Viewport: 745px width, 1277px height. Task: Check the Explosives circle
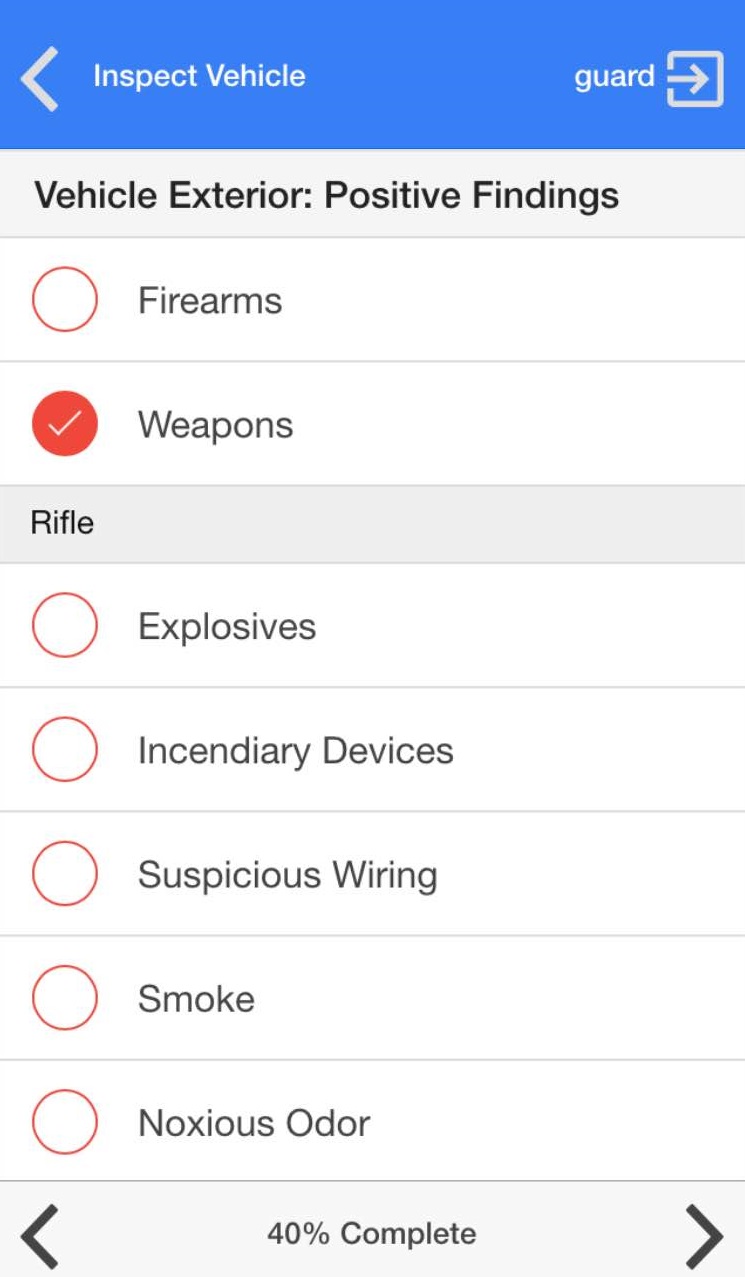[65, 625]
